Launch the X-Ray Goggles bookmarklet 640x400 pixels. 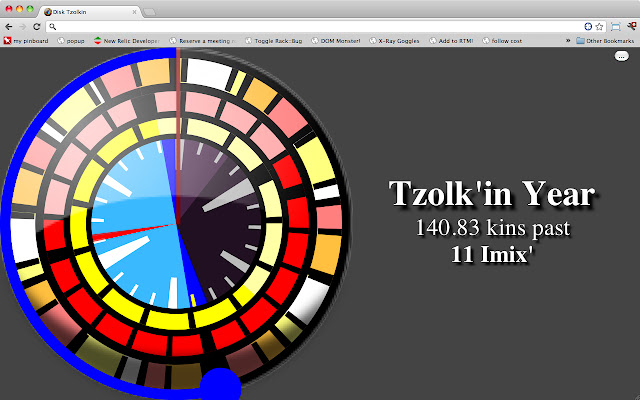(x=394, y=41)
